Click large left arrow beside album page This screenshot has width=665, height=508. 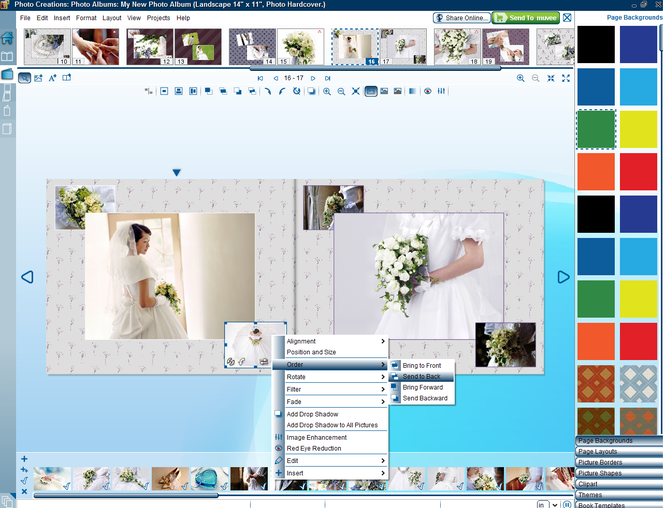tap(27, 277)
